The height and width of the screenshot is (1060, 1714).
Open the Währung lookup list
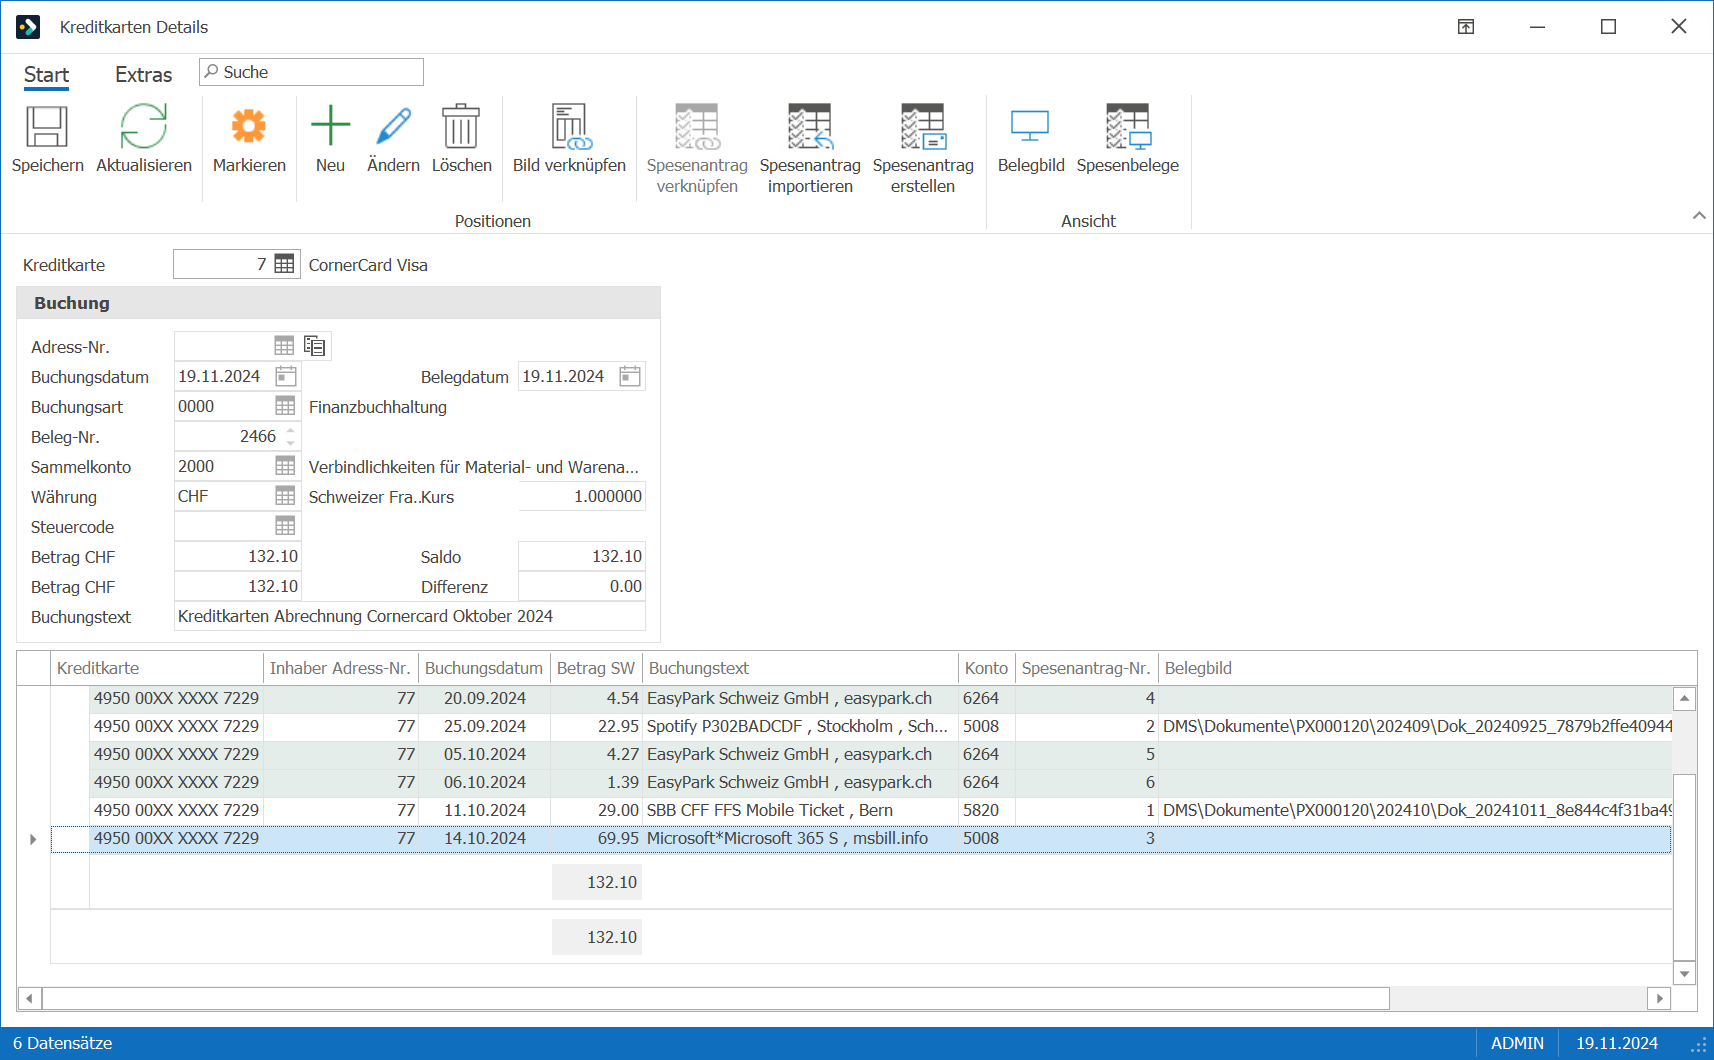pyautogui.click(x=285, y=496)
